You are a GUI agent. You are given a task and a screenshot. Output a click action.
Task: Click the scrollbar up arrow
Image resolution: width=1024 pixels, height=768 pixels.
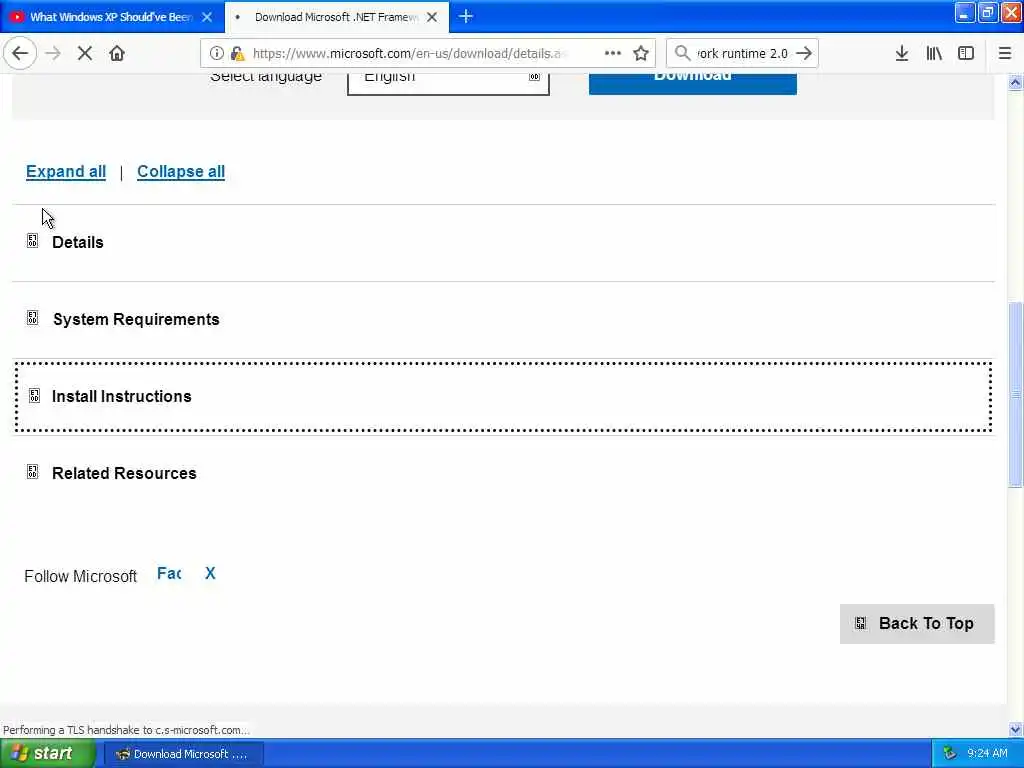click(x=1015, y=83)
